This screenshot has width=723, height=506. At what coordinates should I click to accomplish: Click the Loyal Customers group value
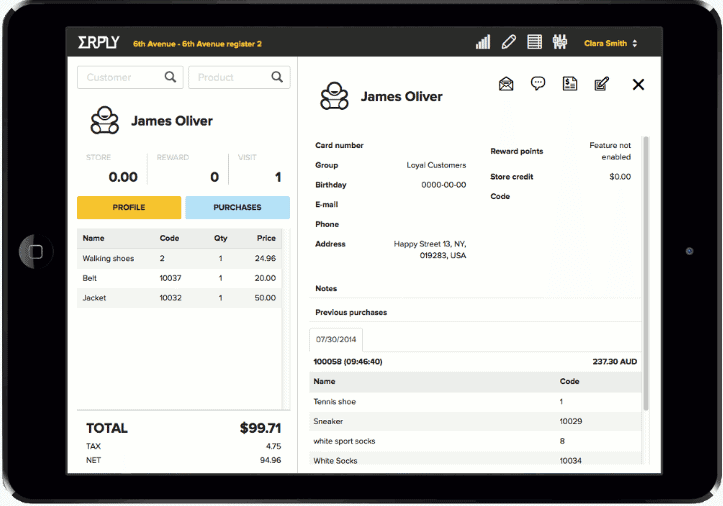(x=436, y=165)
